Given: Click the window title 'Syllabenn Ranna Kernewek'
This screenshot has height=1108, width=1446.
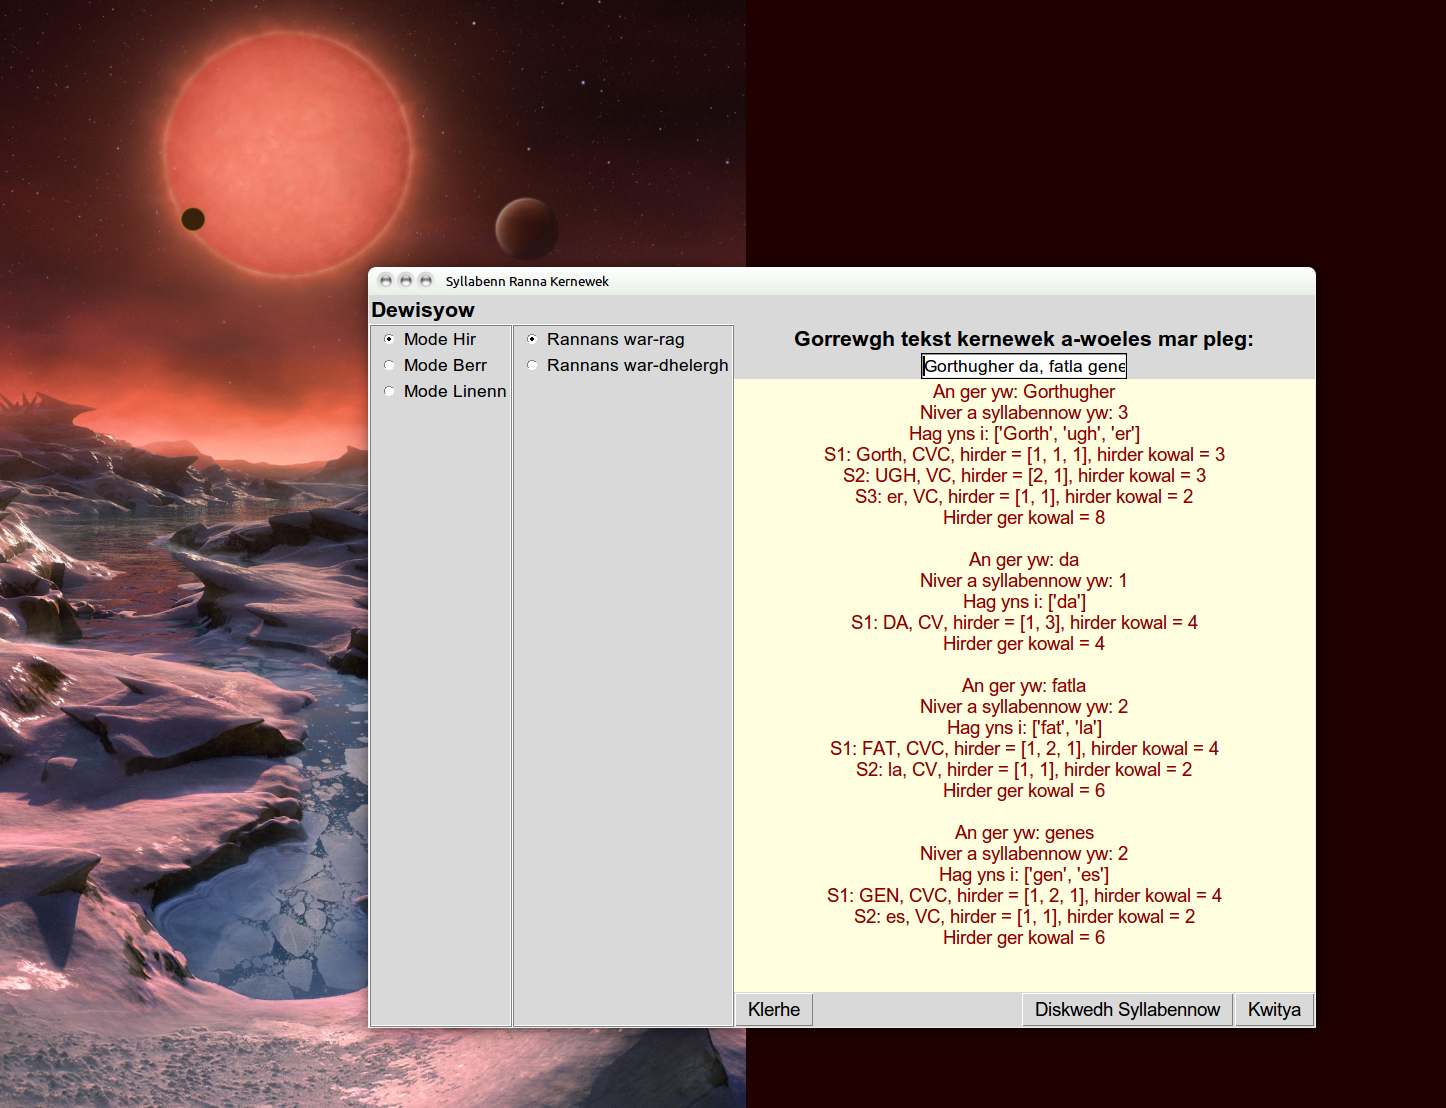Looking at the screenshot, I should [527, 281].
